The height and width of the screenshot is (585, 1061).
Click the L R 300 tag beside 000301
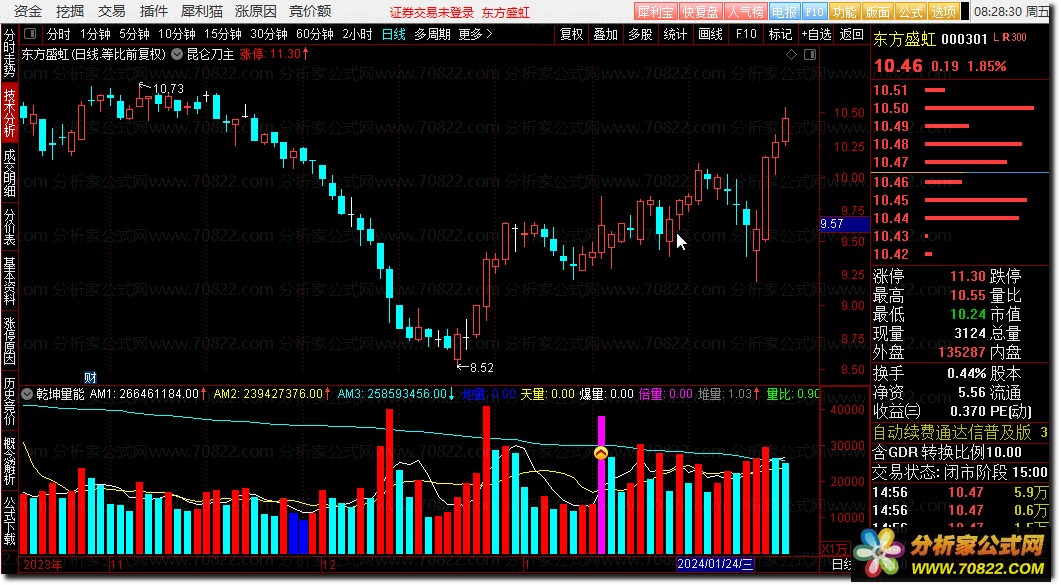click(x=1010, y=38)
